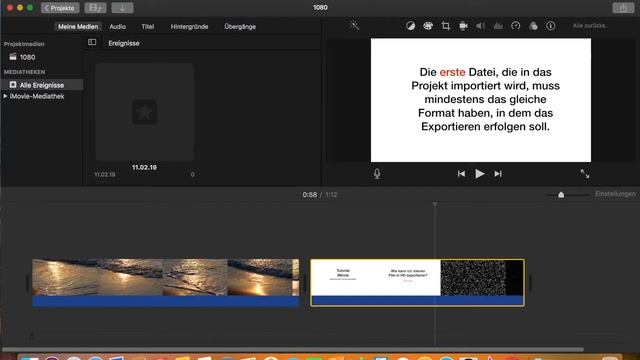Open the share export button
Screen dimensions: 640x360
[x=623, y=8]
